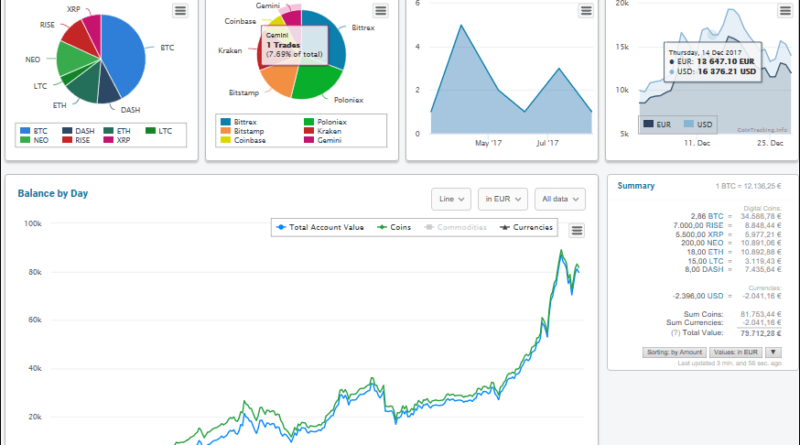Toggle EUR series in price chart legend
Viewport: 800px width, 445px height.
coord(657,125)
